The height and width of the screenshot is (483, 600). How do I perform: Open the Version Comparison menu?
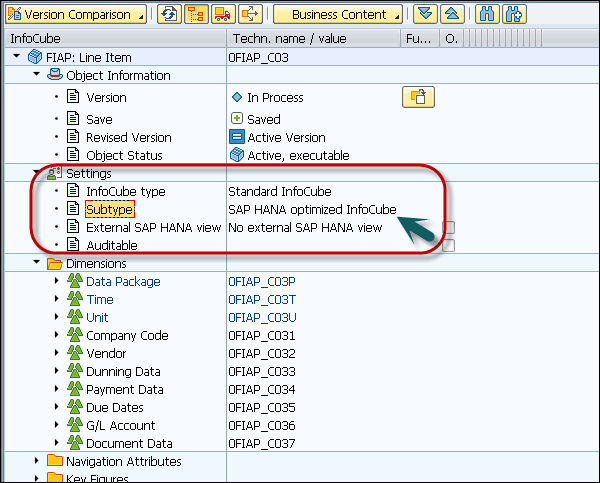pos(76,15)
